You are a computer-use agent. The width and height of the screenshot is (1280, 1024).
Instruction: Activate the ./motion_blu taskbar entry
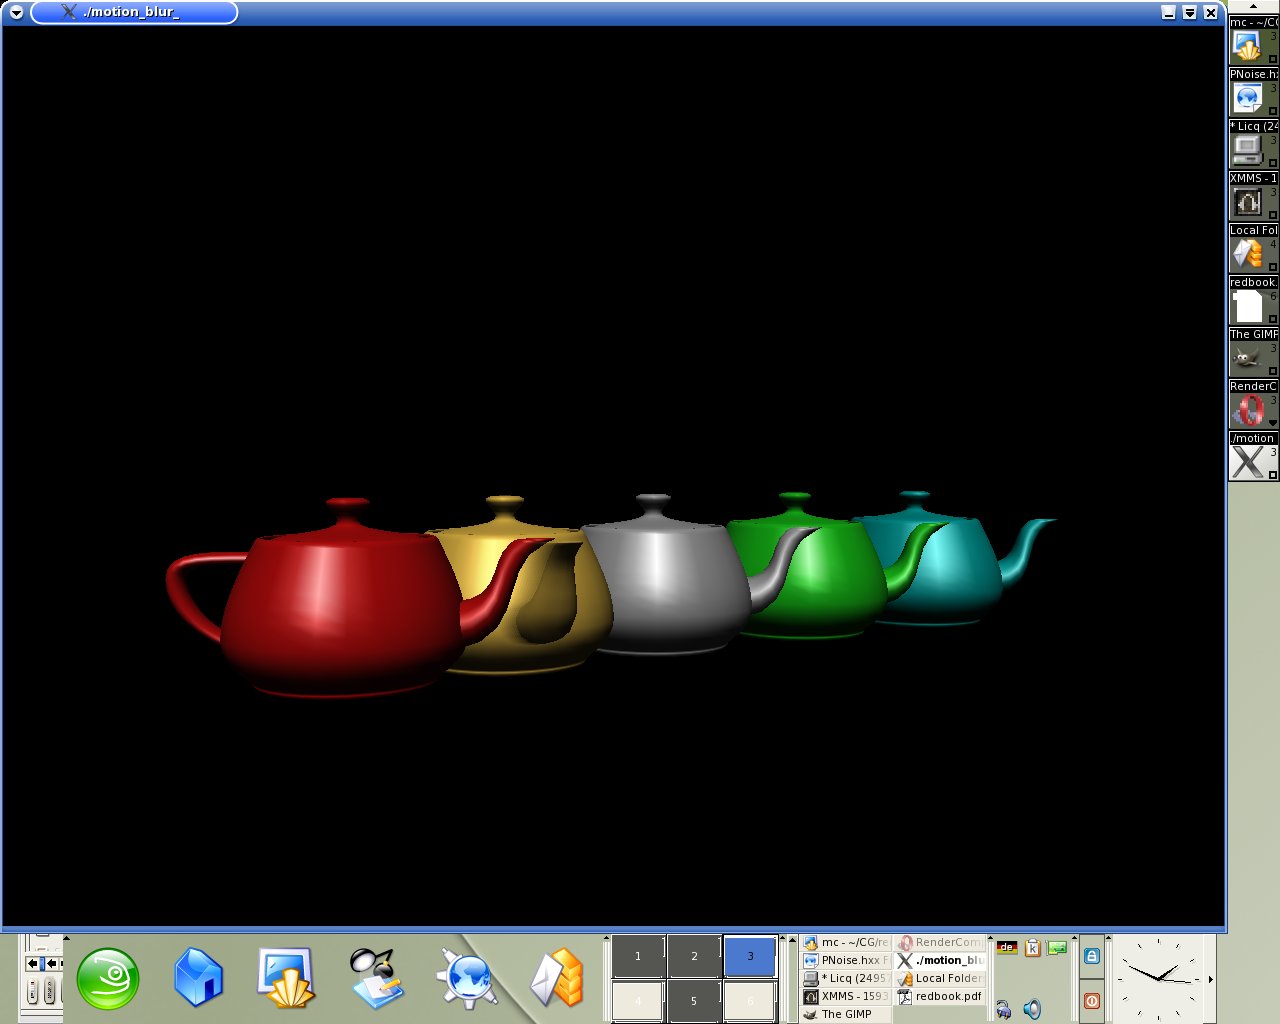(x=940, y=960)
